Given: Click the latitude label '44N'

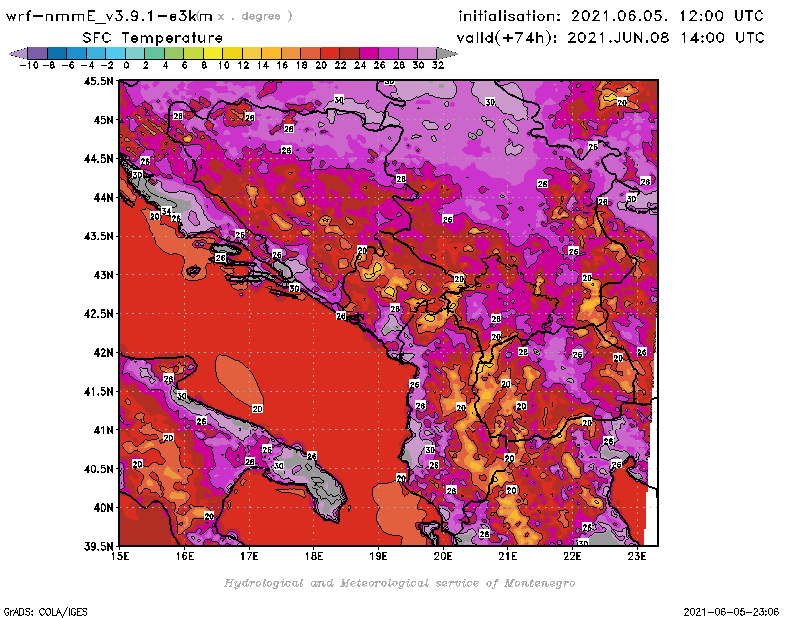Looking at the screenshot, I should (104, 197).
